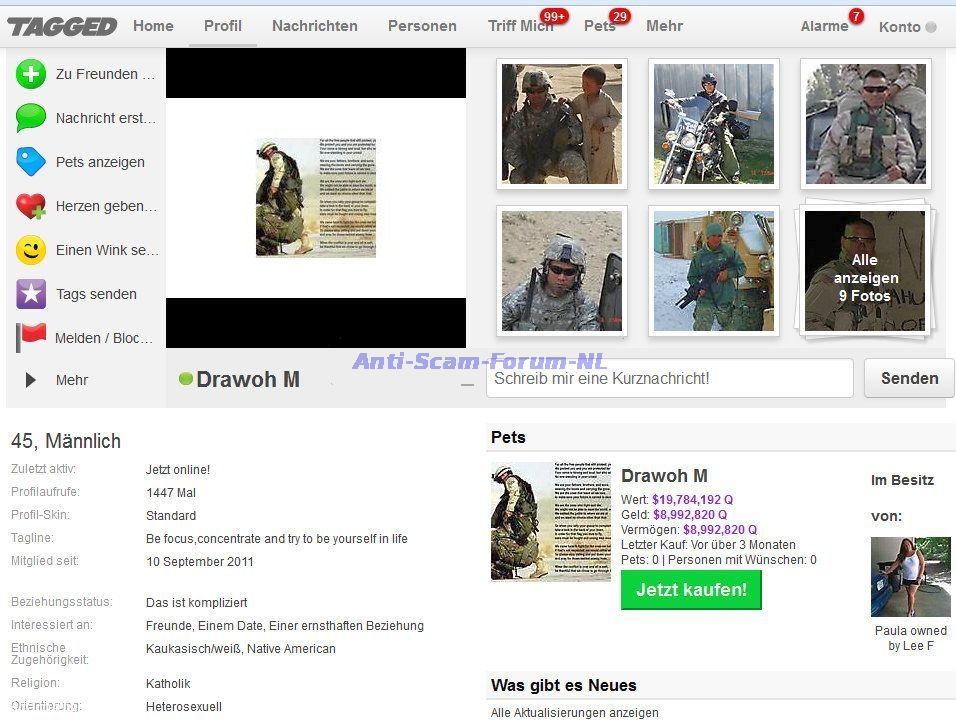
Task: Click the Senden button
Action: pyautogui.click(x=909, y=378)
